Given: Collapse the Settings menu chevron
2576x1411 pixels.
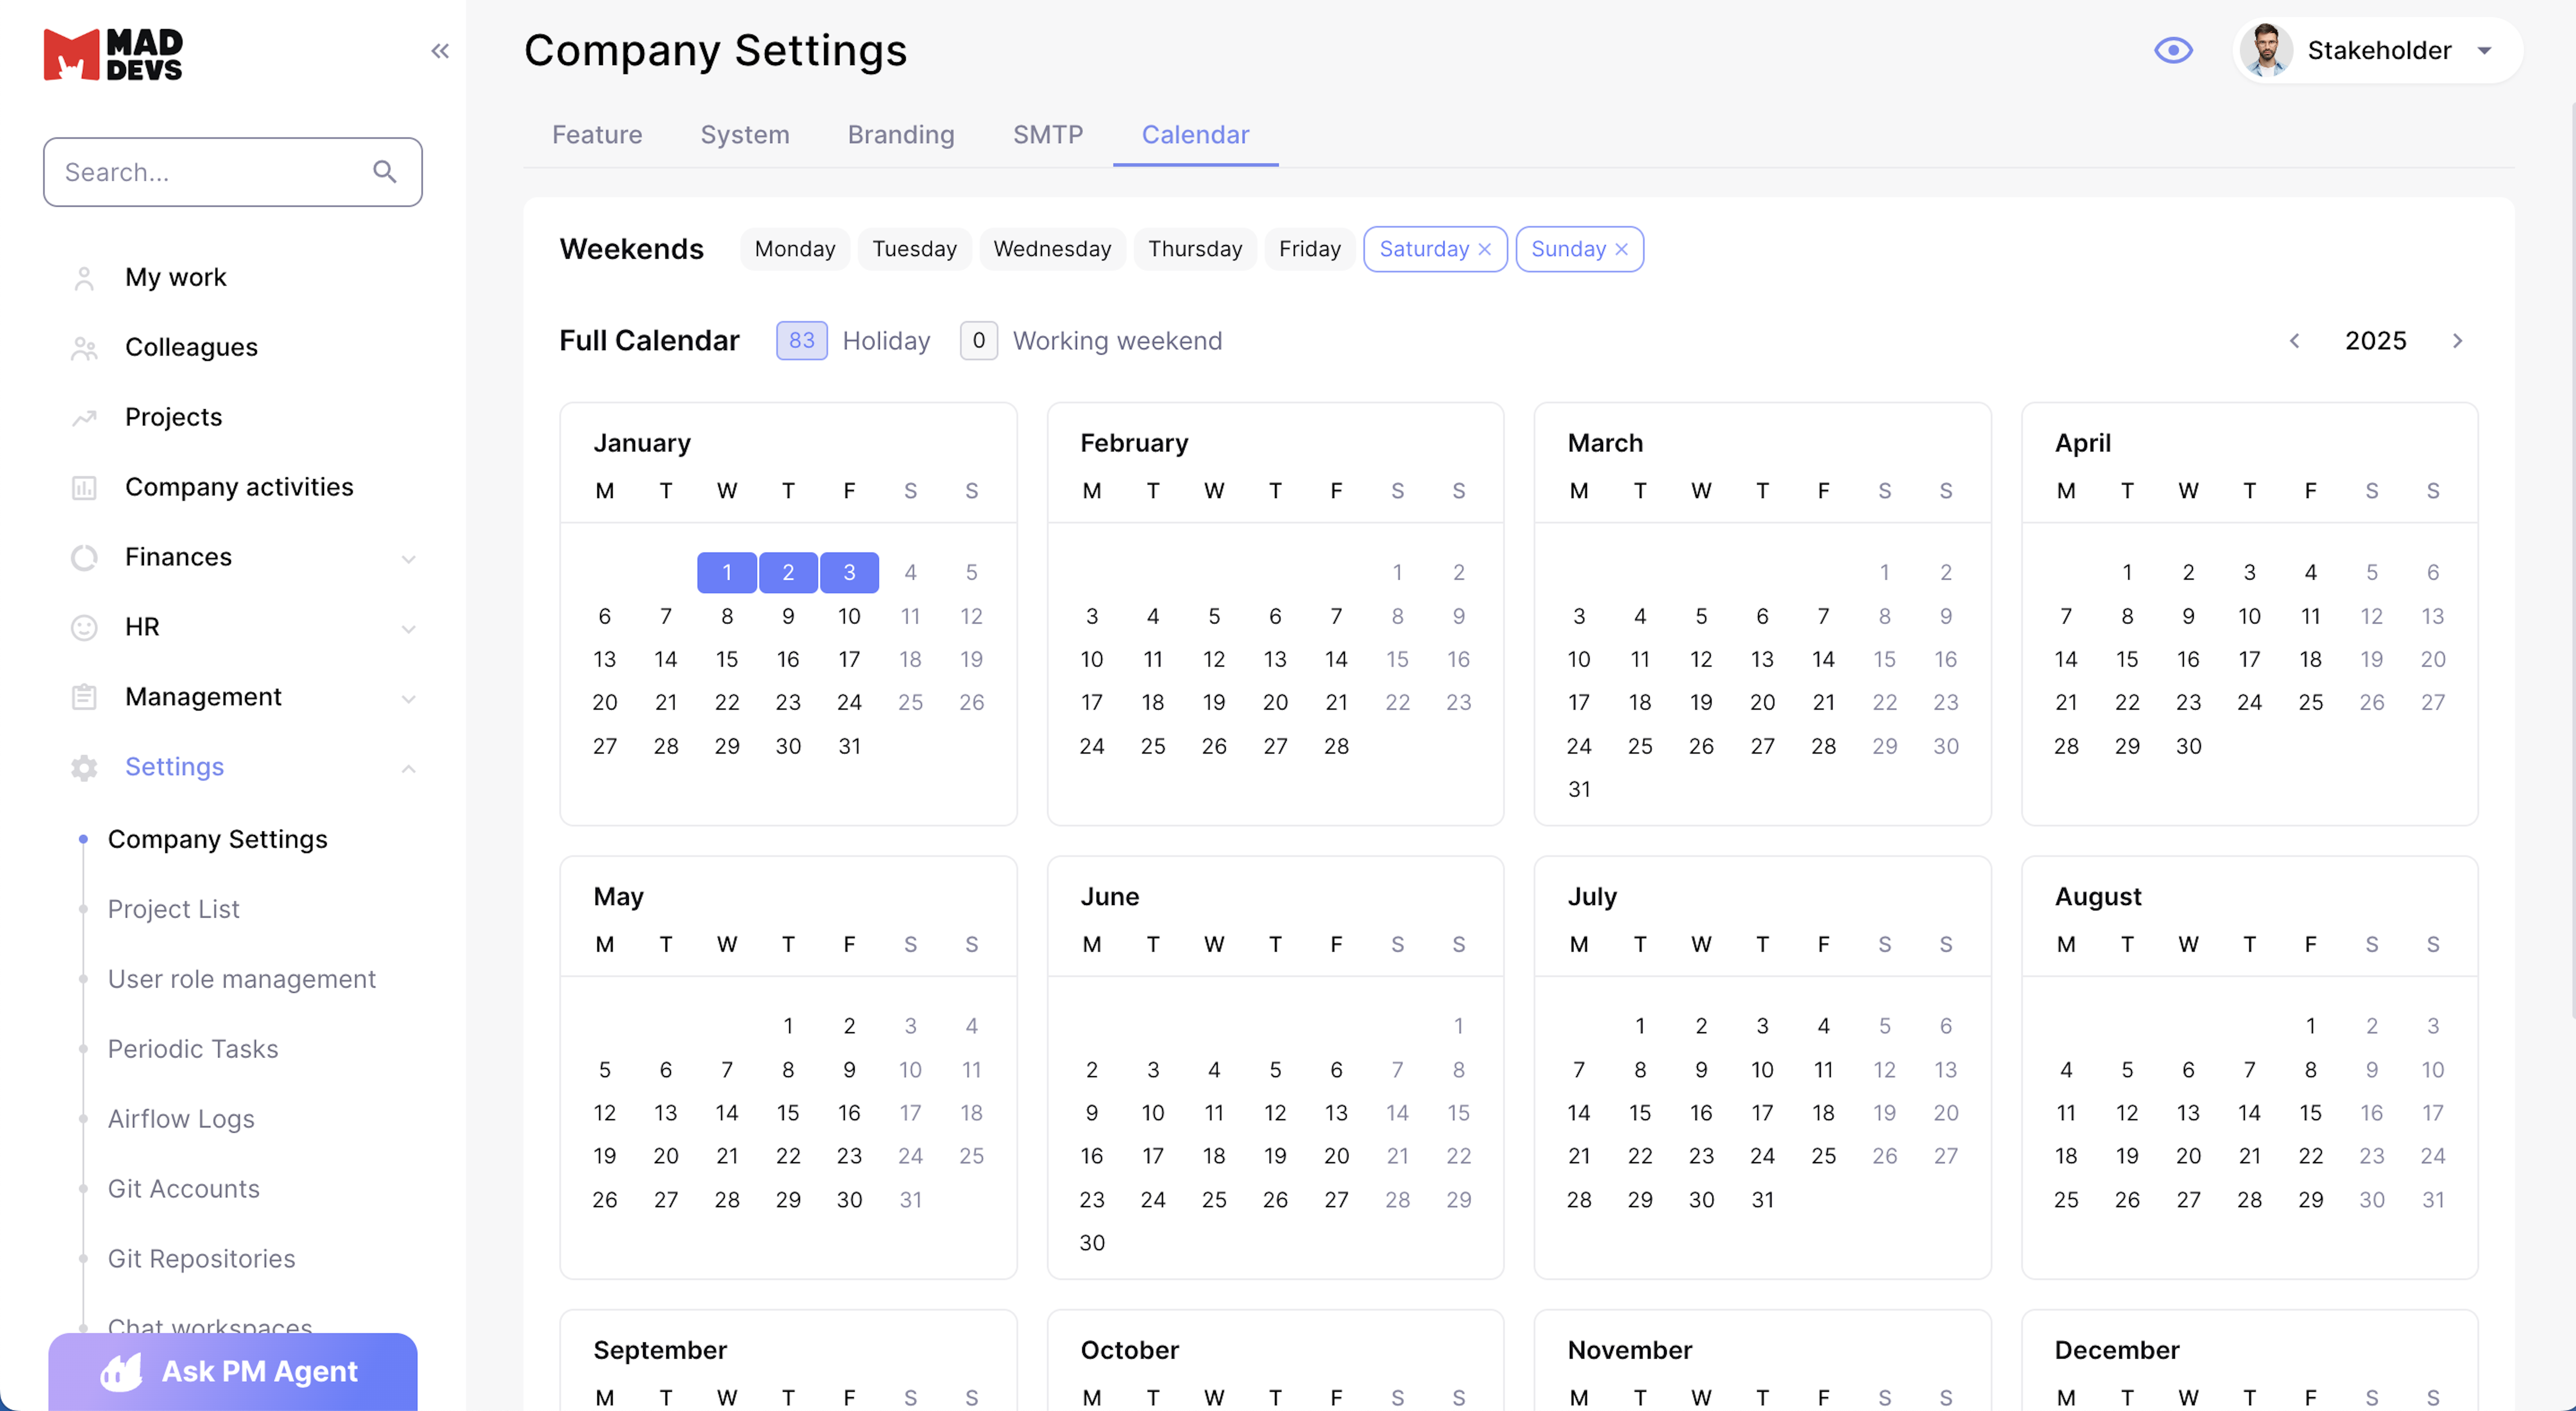Looking at the screenshot, I should pos(408,769).
